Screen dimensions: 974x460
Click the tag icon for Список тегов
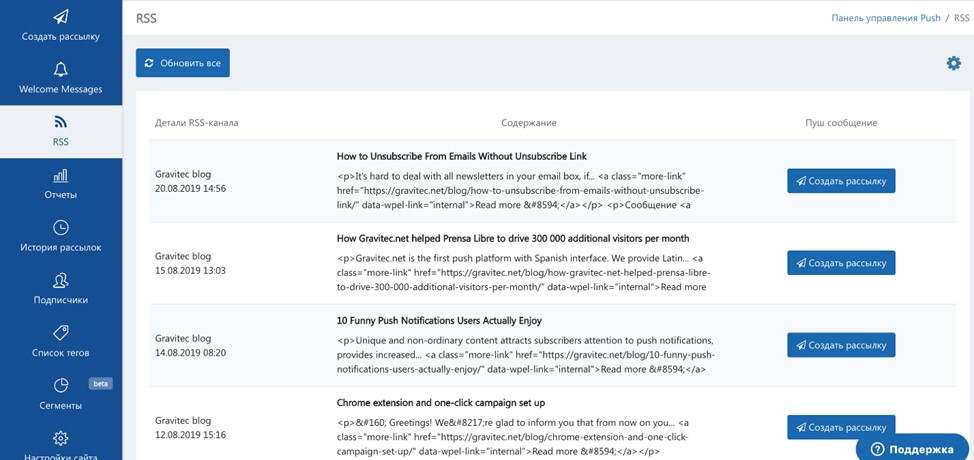tap(60, 333)
